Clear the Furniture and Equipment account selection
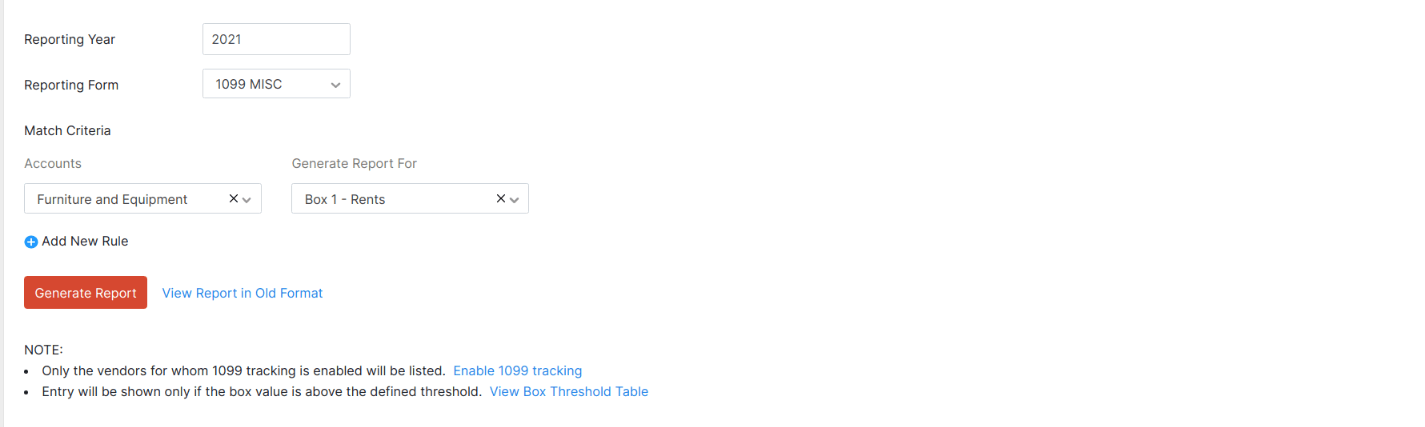1425x427 pixels. 234,199
